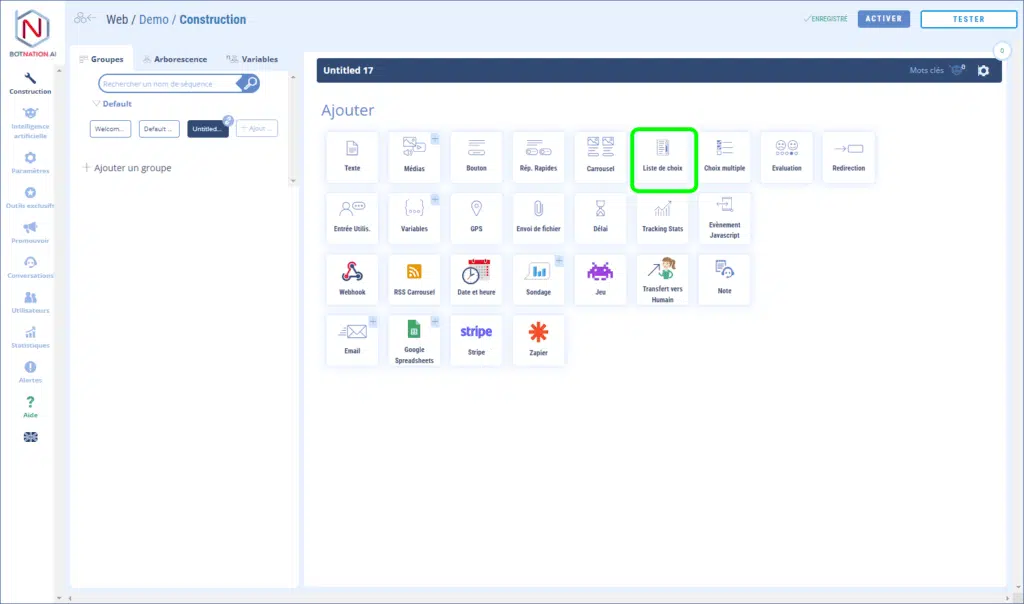Collapse the Default group
Viewport: 1024px width, 604px height.
click(x=96, y=104)
